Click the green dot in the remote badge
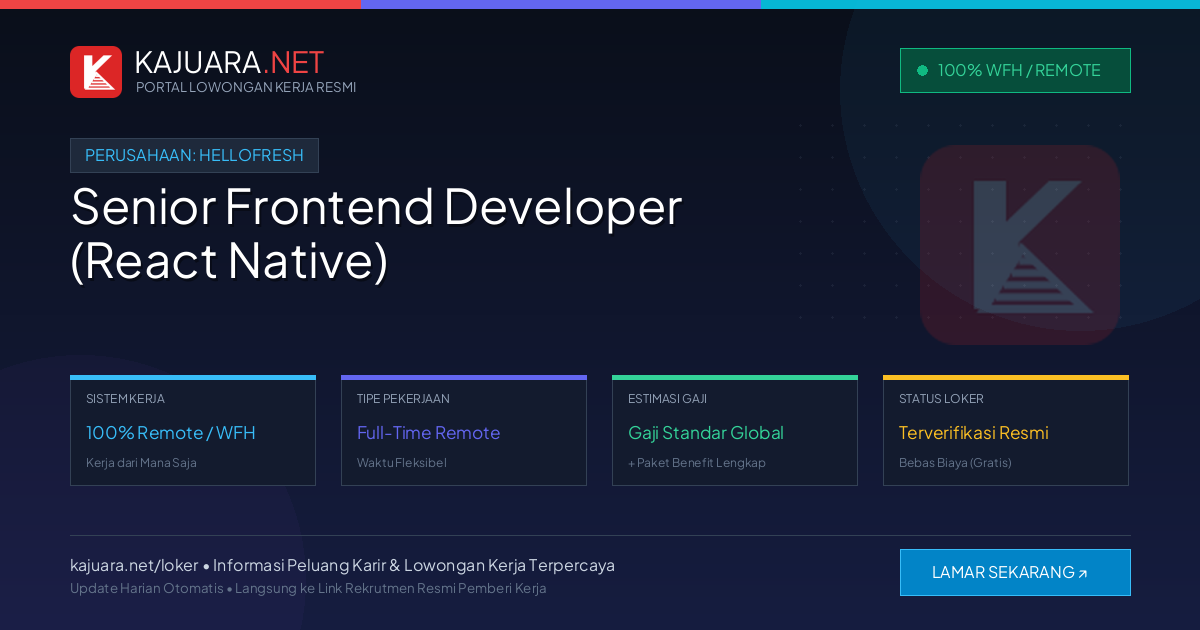The height and width of the screenshot is (630, 1200). (x=922, y=71)
